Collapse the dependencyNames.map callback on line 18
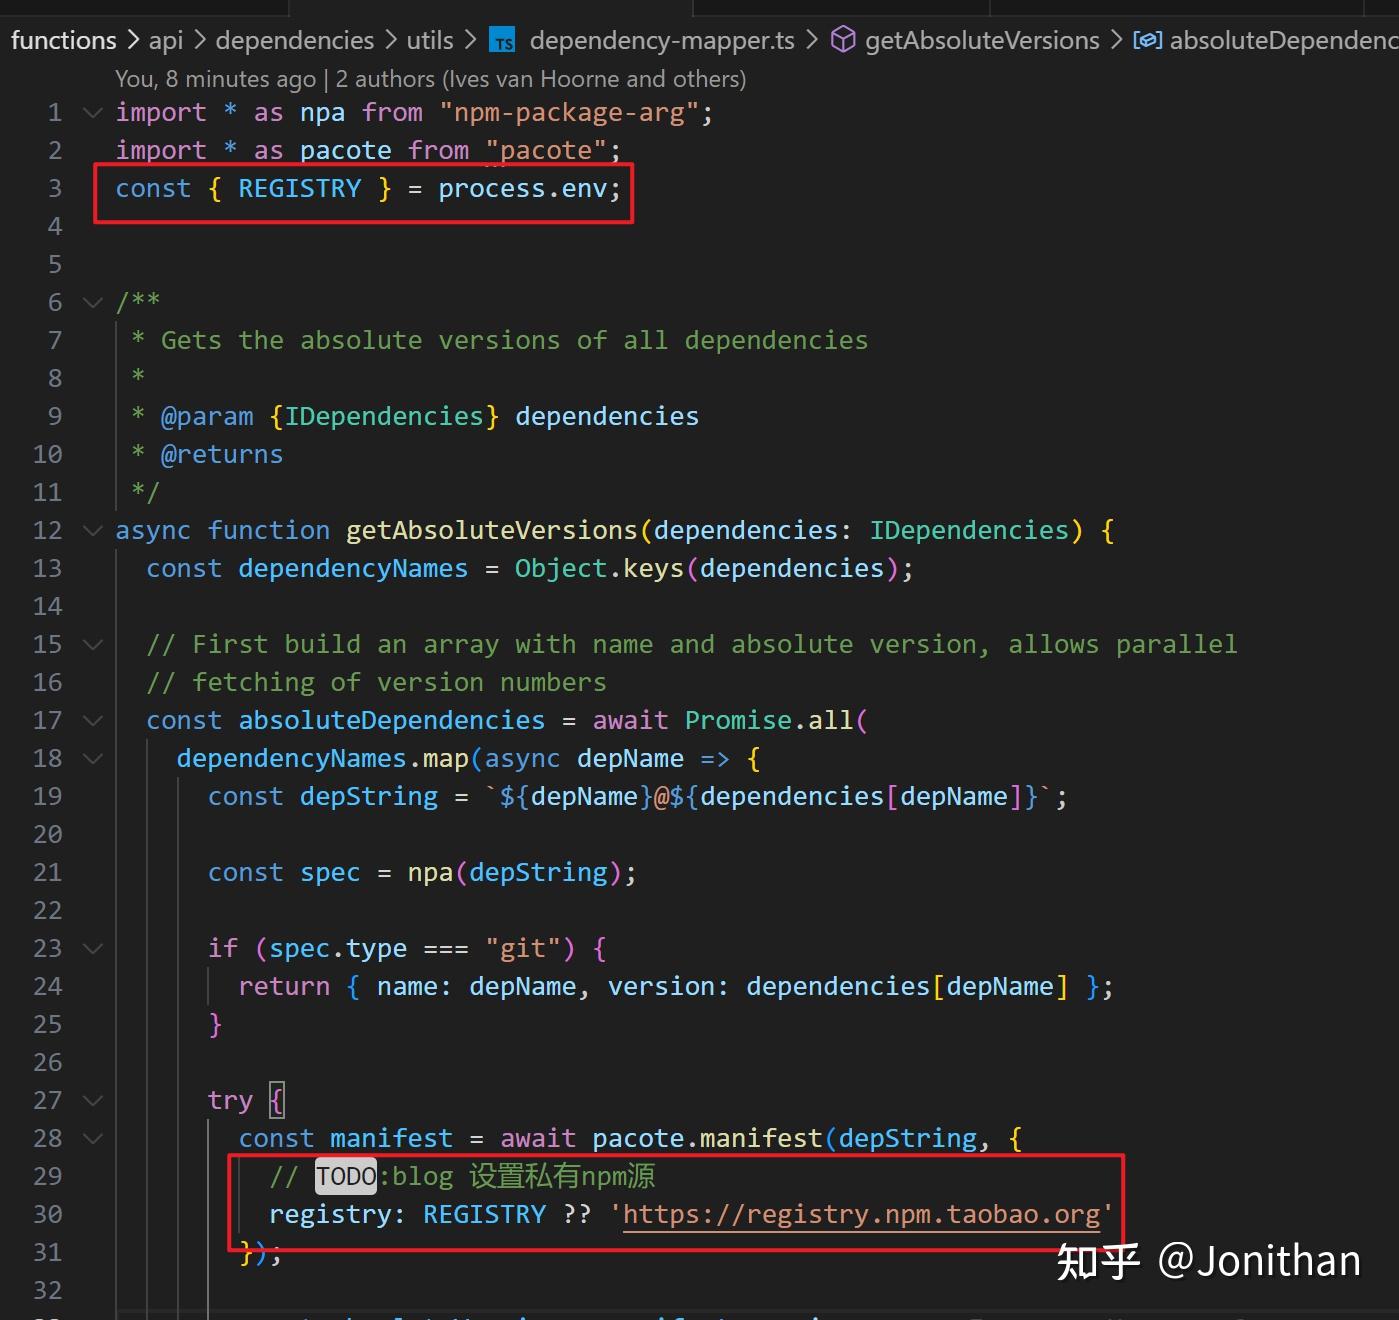This screenshot has width=1399, height=1320. 92,758
